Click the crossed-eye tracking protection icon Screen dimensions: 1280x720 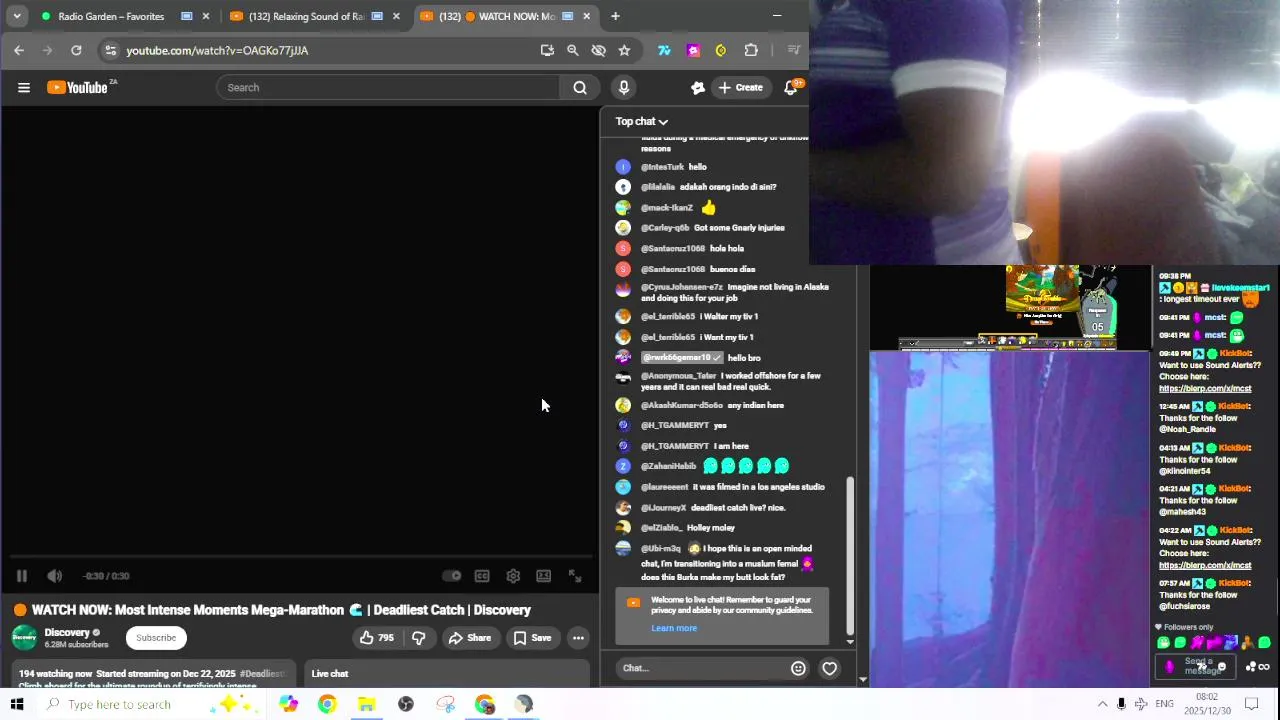coord(599,50)
